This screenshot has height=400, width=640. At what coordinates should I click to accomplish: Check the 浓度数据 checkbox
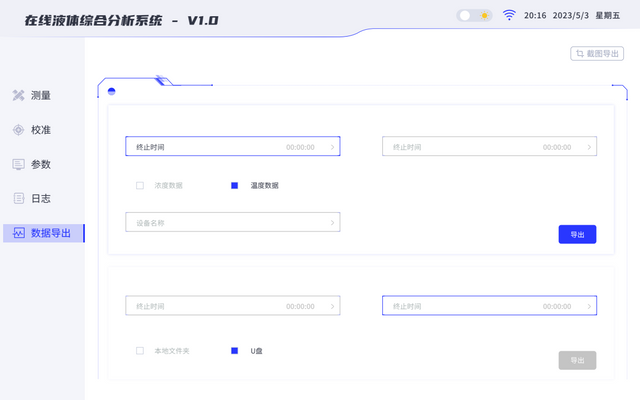tap(140, 185)
